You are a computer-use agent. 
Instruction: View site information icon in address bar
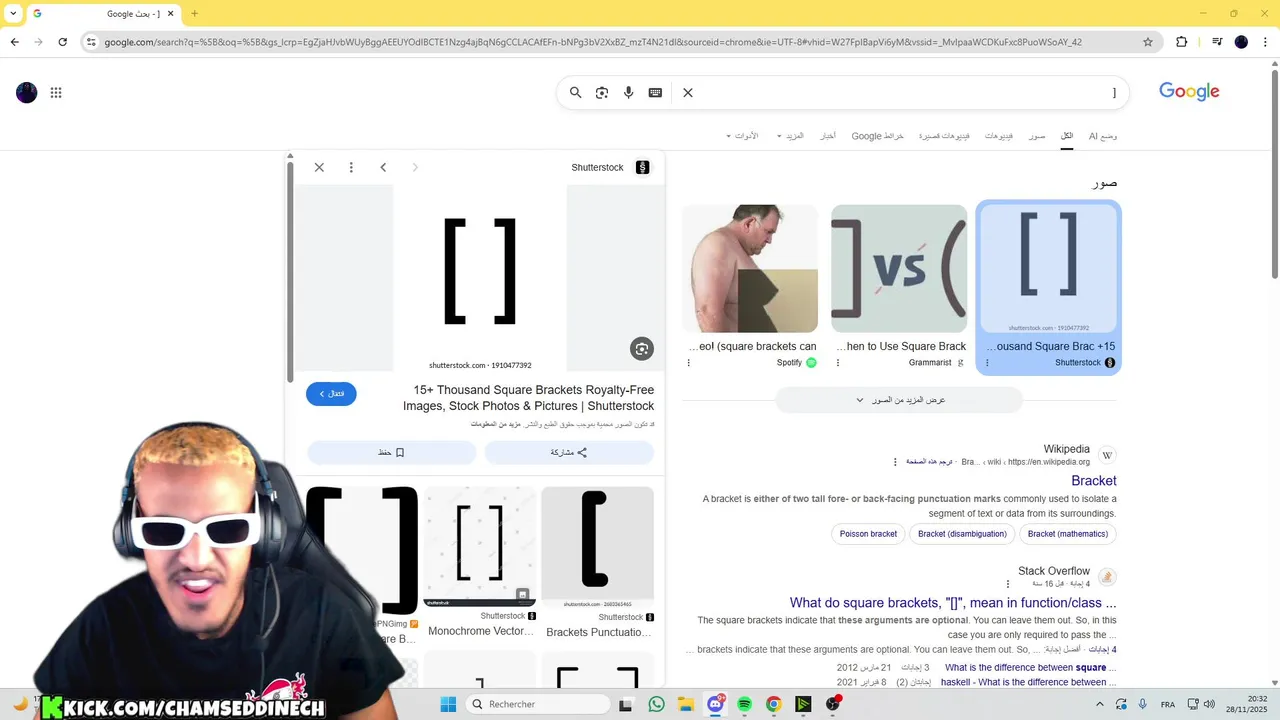click(x=91, y=42)
